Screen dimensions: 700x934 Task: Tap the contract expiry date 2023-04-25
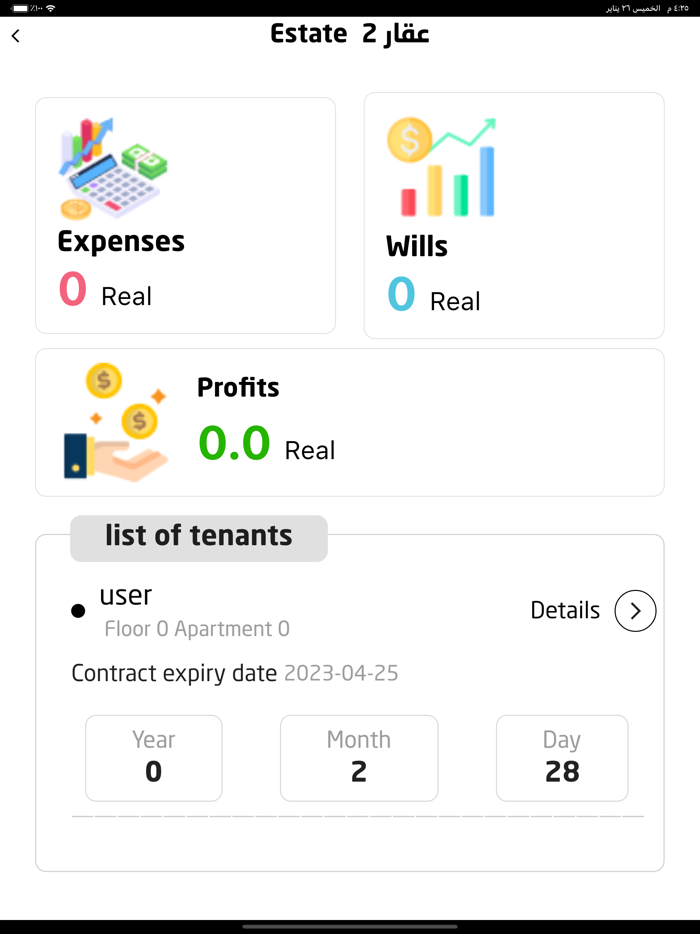click(x=341, y=673)
